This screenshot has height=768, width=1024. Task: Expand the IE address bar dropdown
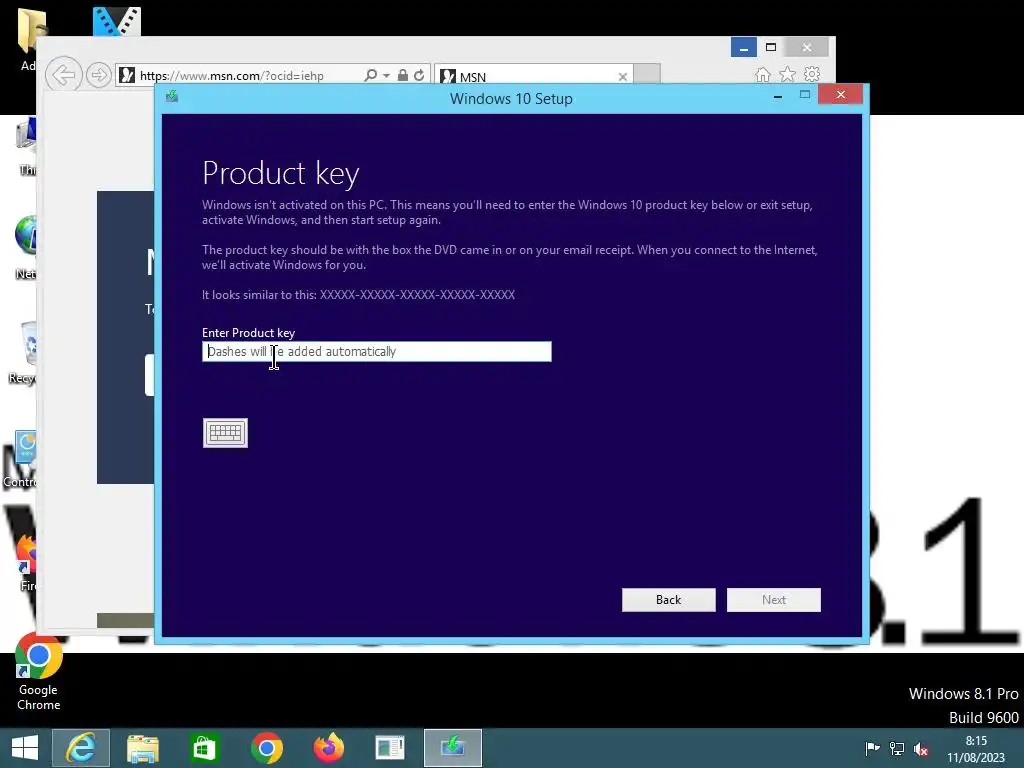(387, 76)
